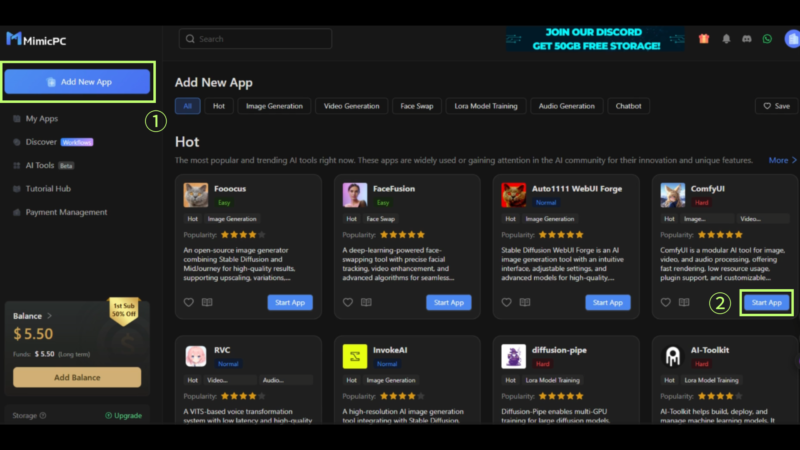Viewport: 800px width, 450px height.
Task: Click the storage help question mark icon
Action: click(43, 415)
